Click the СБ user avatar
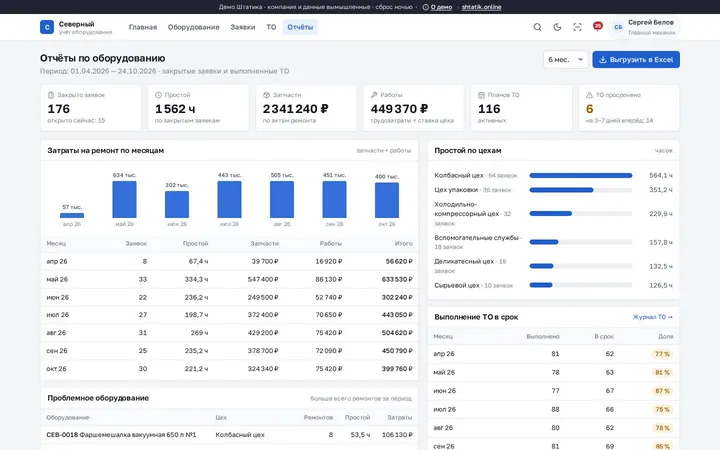Viewport: 720px width, 450px height. pos(618,27)
